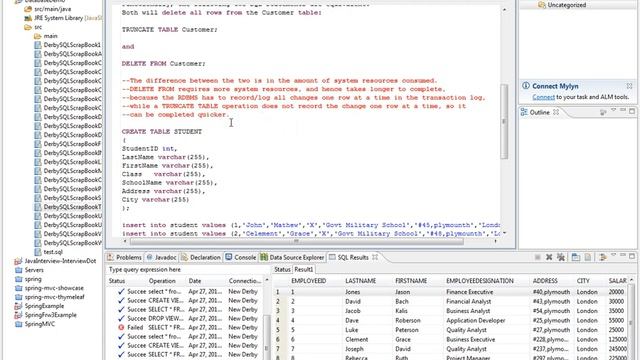Click the Connect Mylyn info icon

[x=526, y=86]
